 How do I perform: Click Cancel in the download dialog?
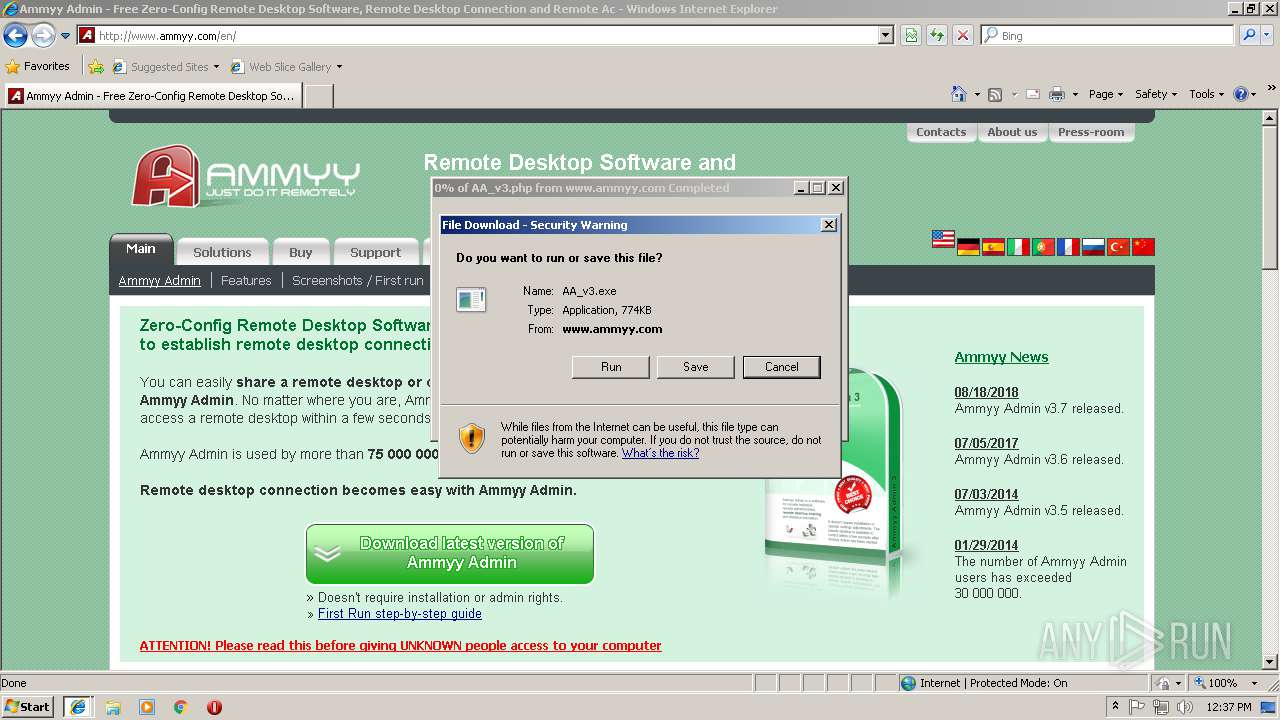(782, 367)
